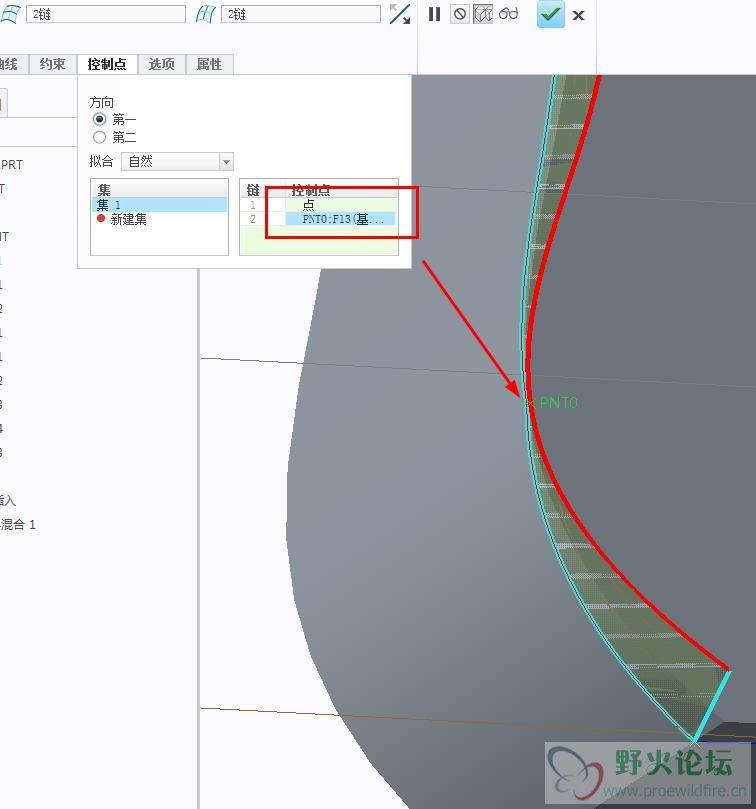Viewport: 756px width, 809px height.
Task: Select 集 1 in the set list
Action: pyautogui.click(x=159, y=205)
